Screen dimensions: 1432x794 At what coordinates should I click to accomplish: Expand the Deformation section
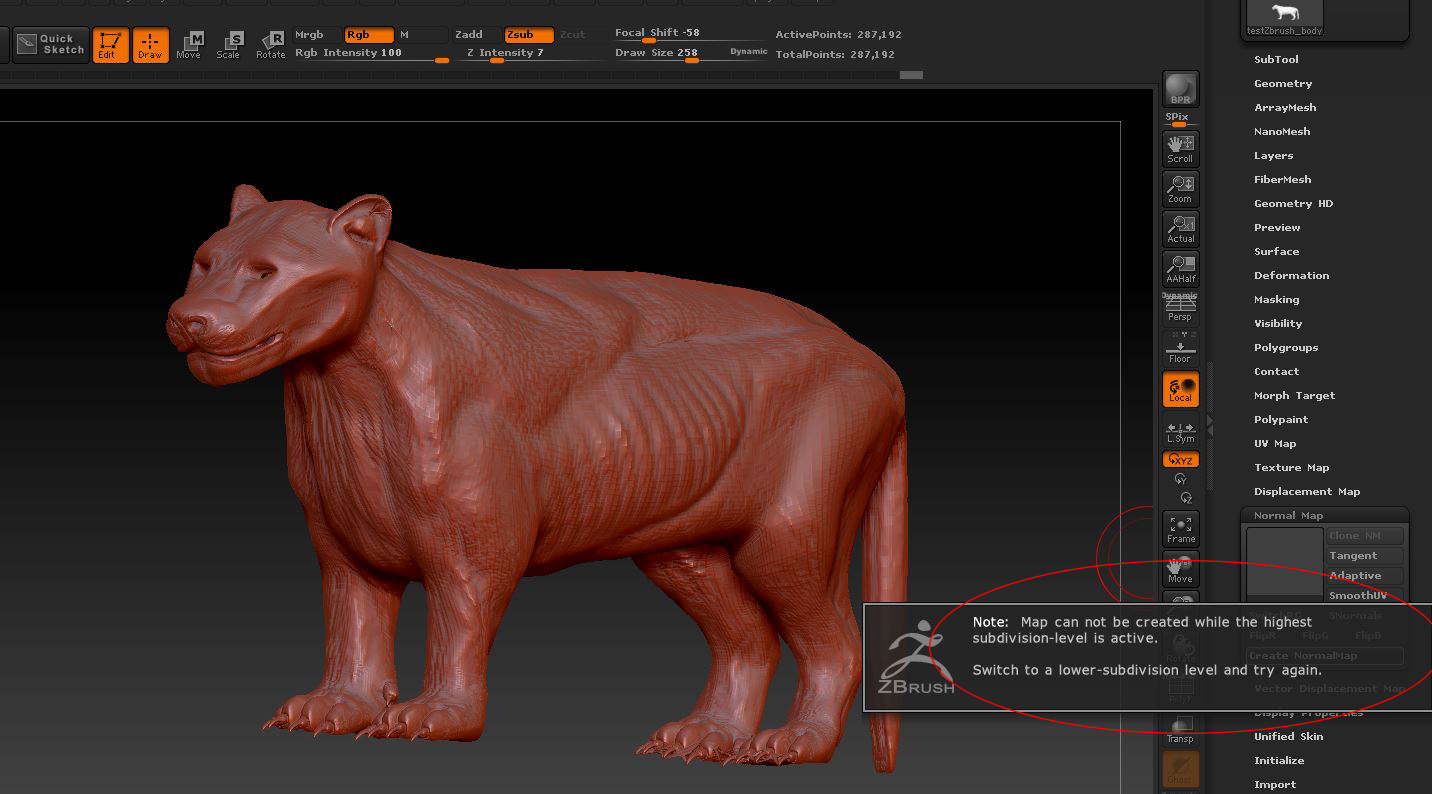pos(1292,276)
